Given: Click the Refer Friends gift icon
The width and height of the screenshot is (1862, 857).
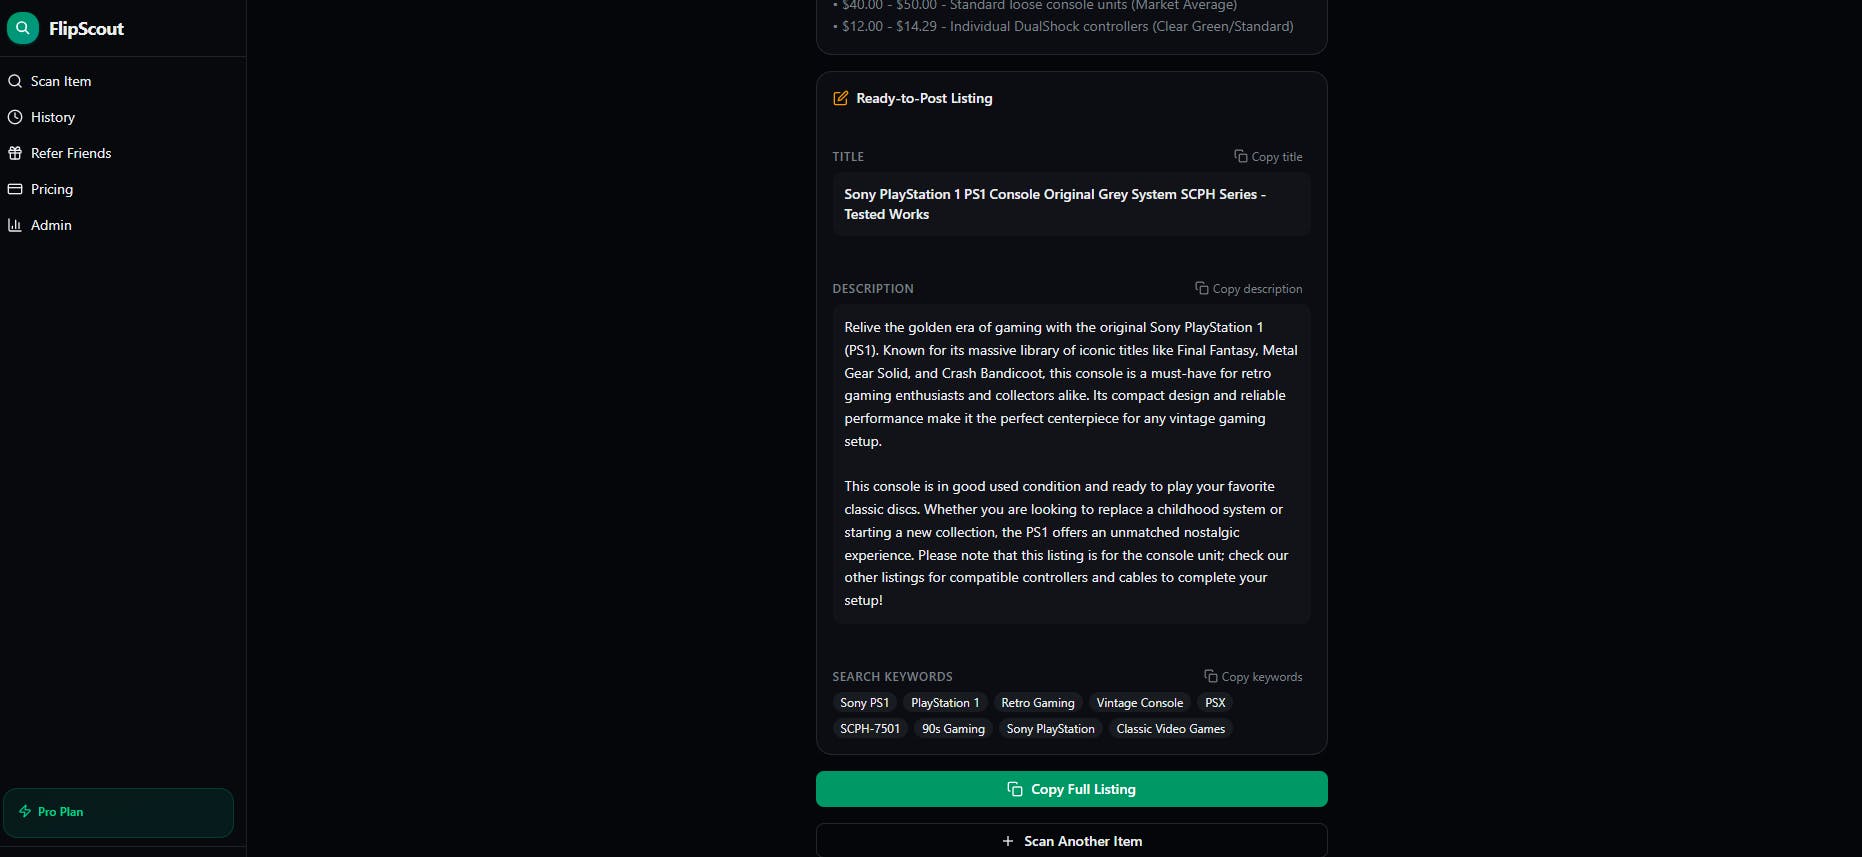Looking at the screenshot, I should (x=15, y=153).
